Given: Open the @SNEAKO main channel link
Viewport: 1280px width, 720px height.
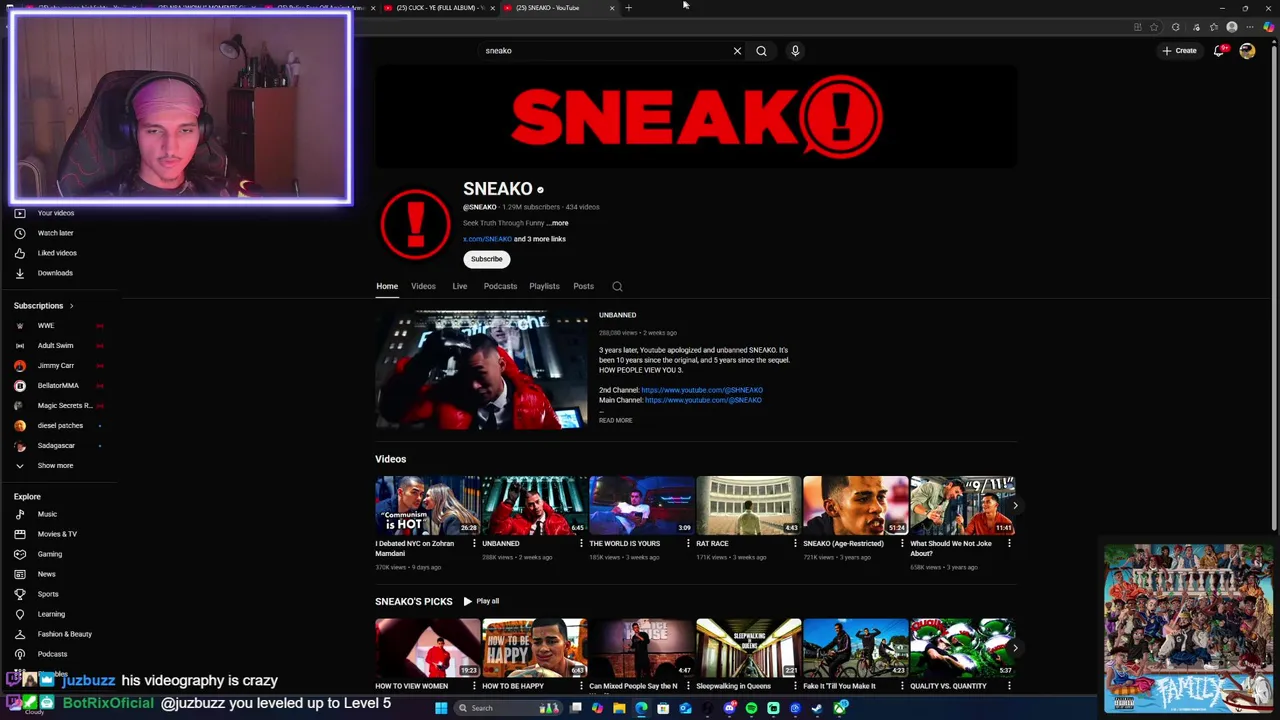Looking at the screenshot, I should 703,400.
